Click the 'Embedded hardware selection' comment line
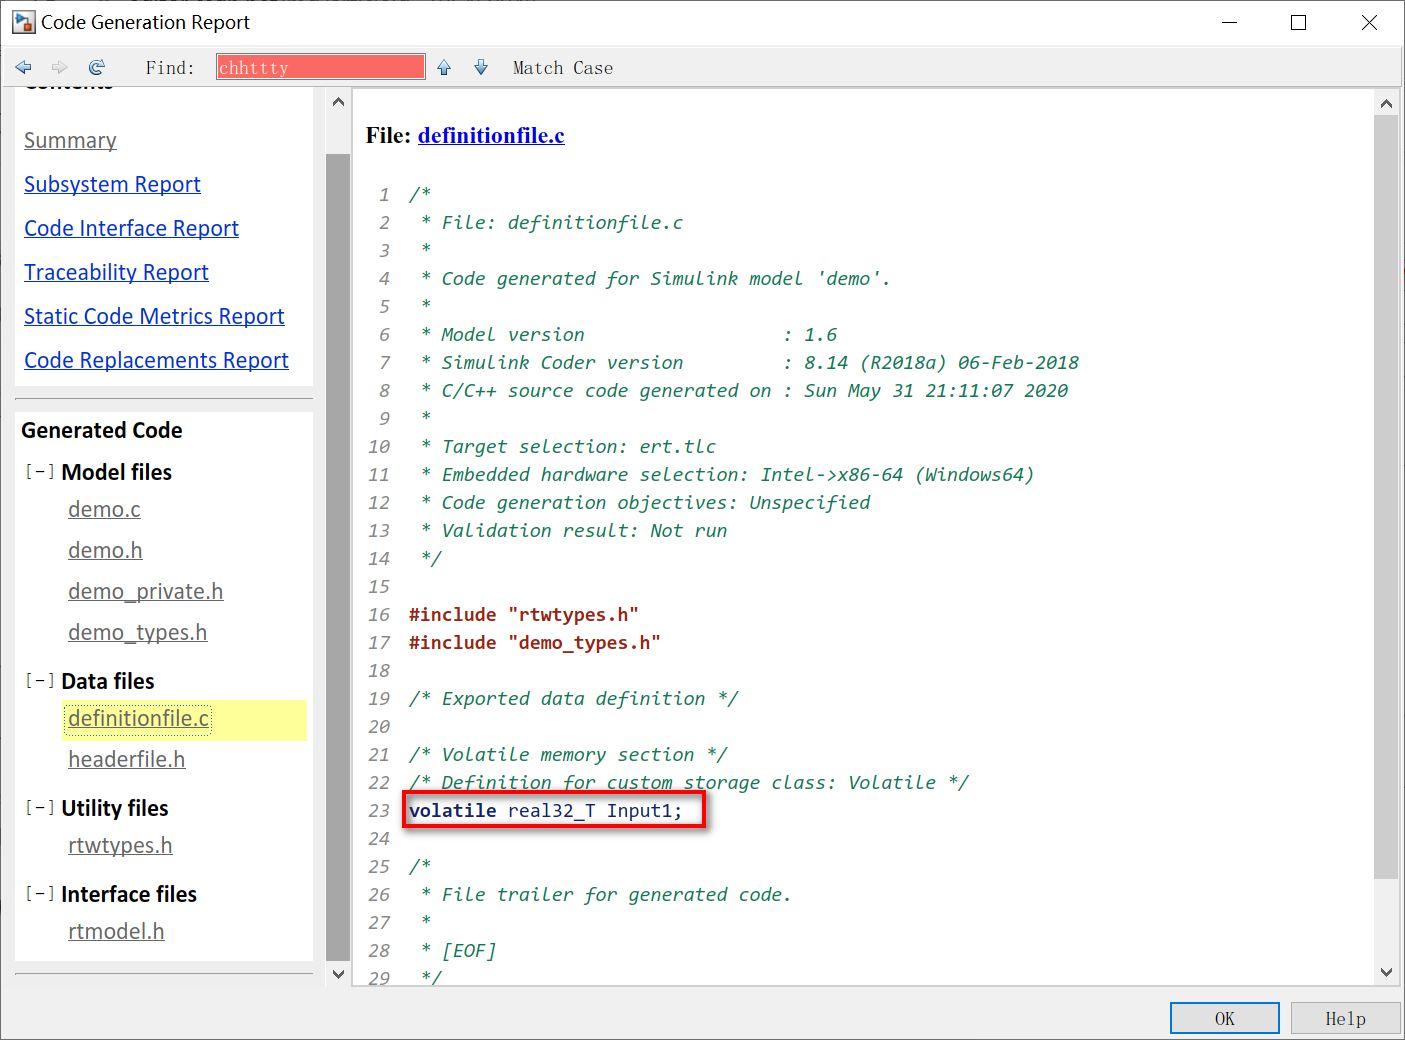The height and width of the screenshot is (1040, 1405). click(727, 474)
